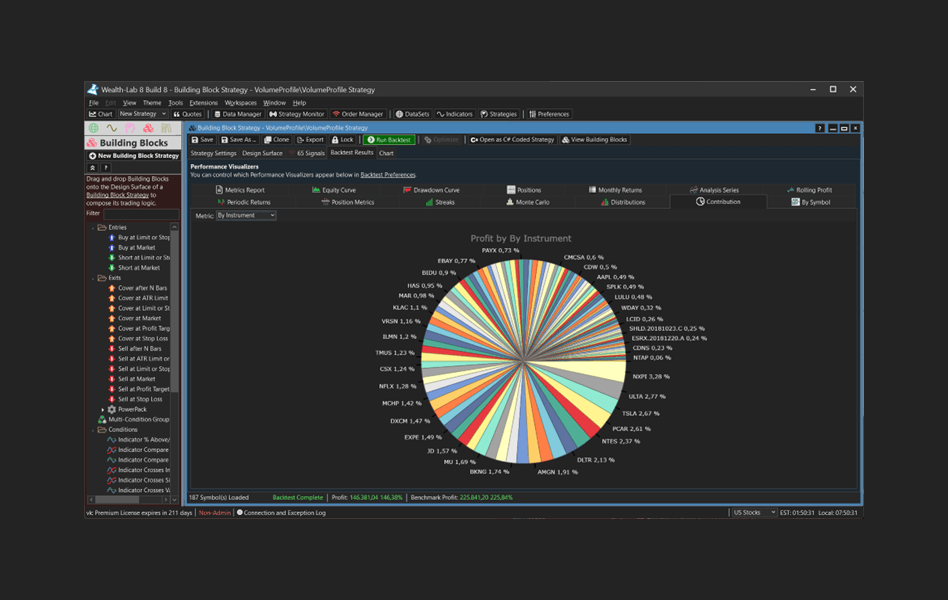Click the help button below New Building Block Strategy

coord(106,168)
